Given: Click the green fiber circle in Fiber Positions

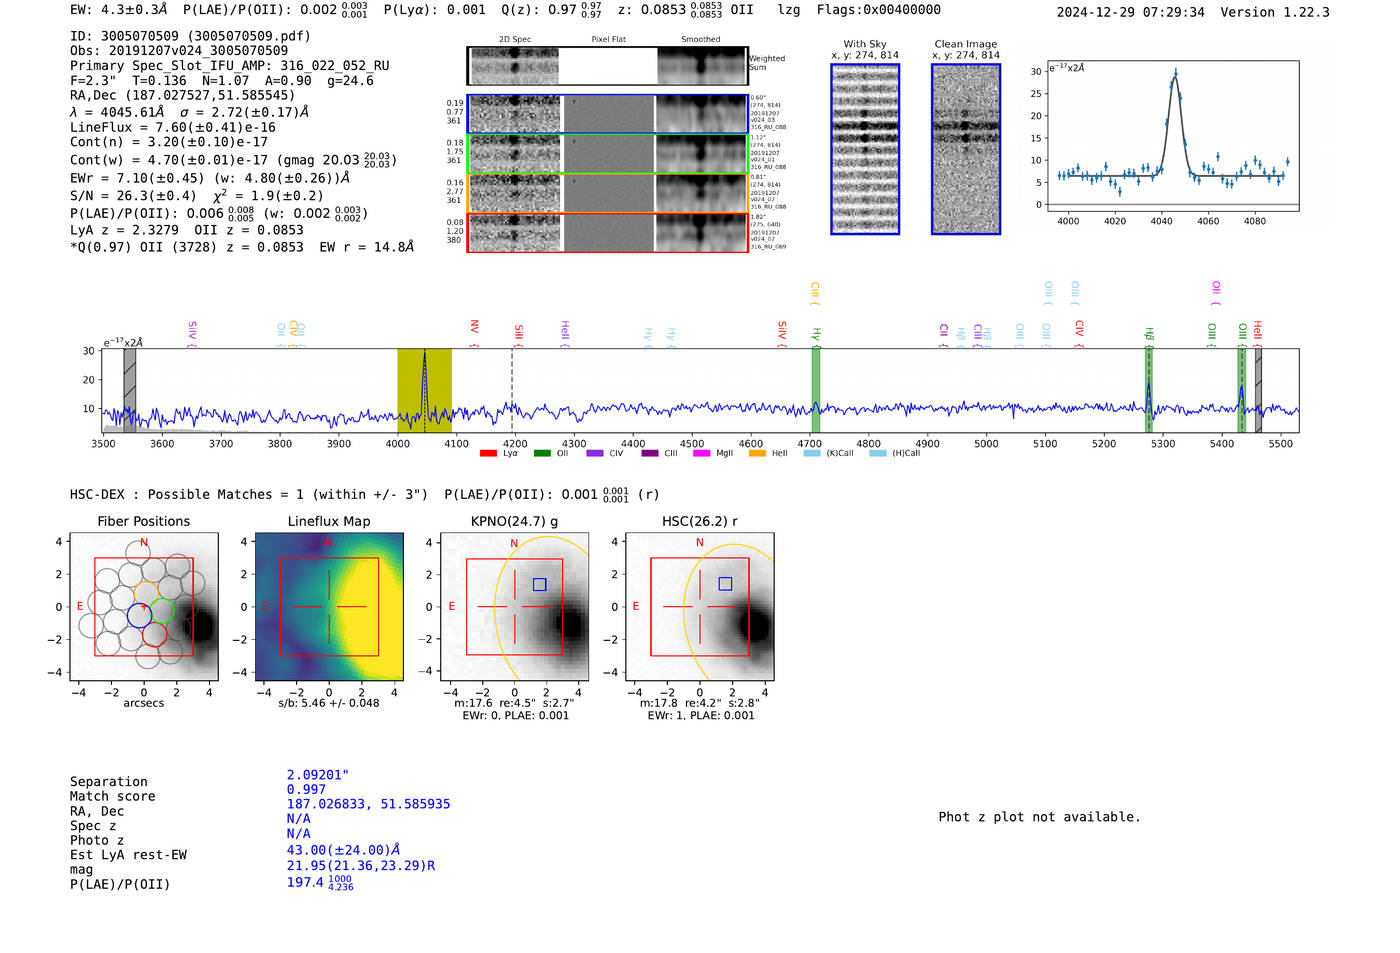Looking at the screenshot, I should (162, 610).
